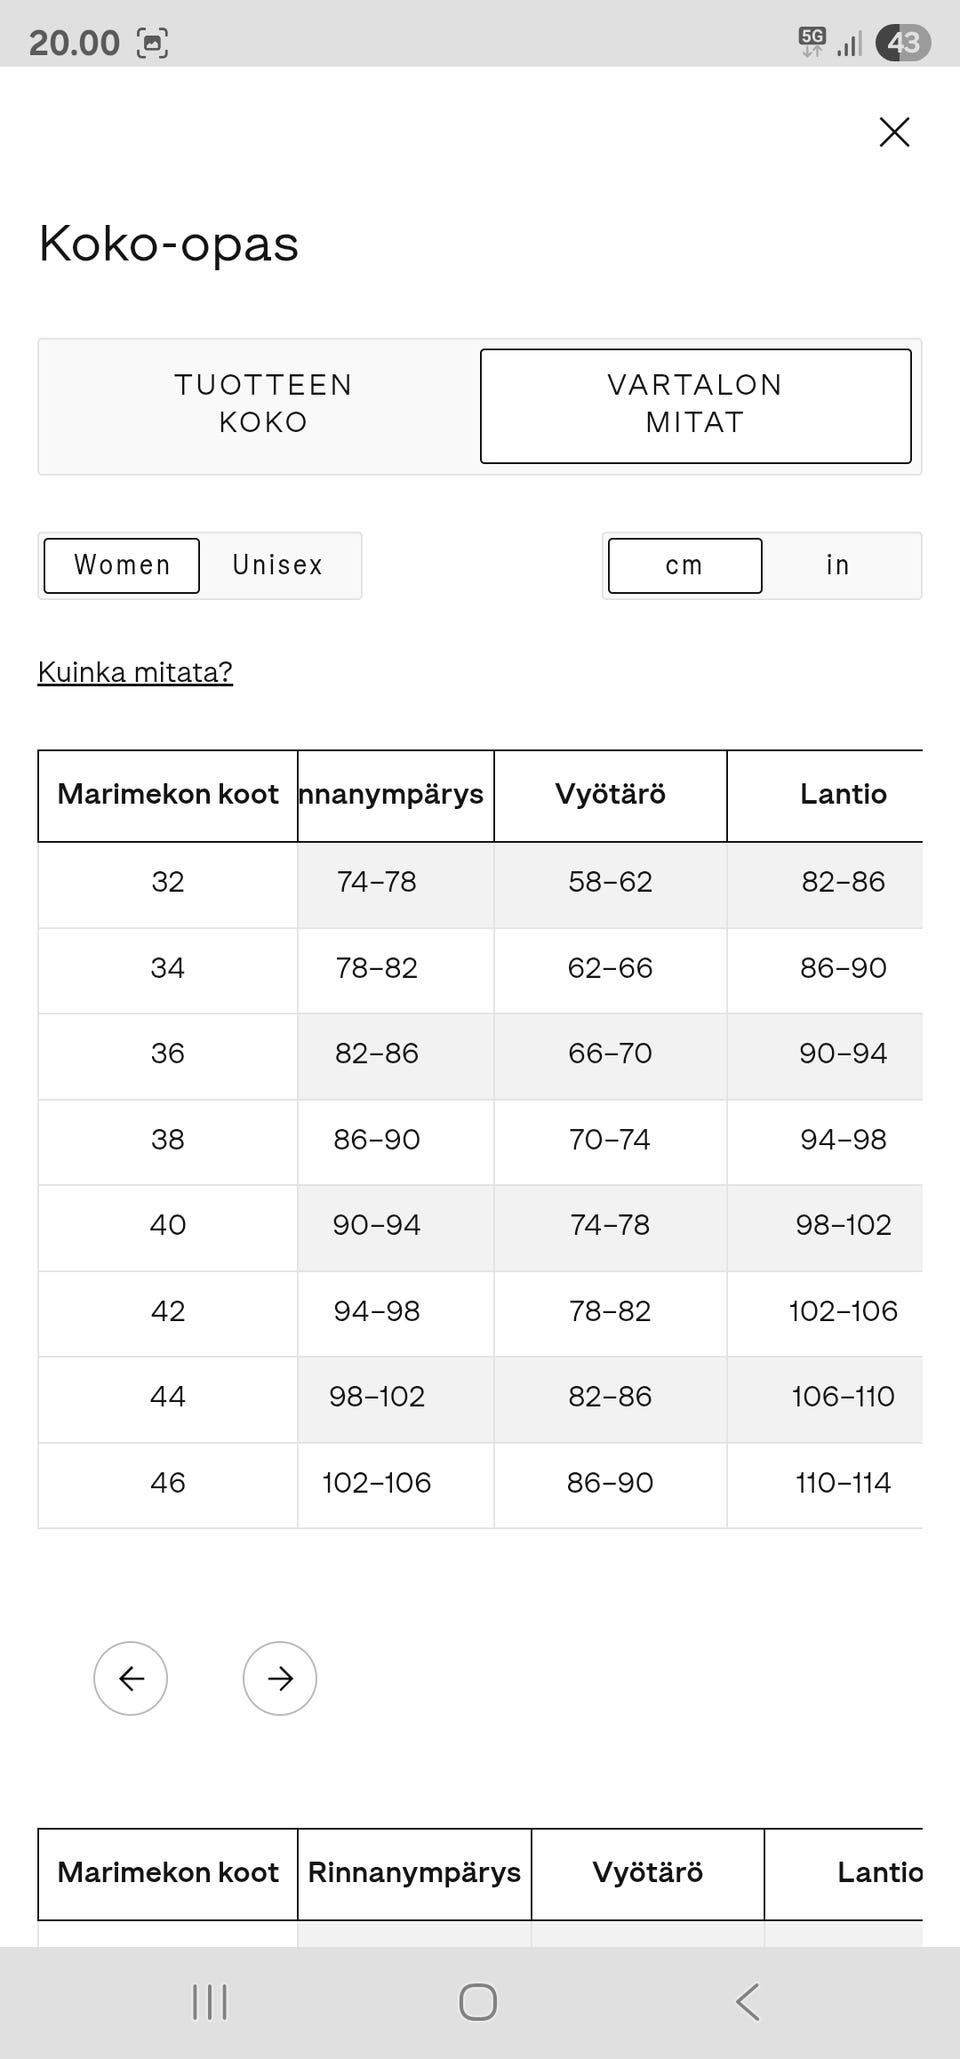The image size is (960, 2059).
Task: Select size 38 row in table
Action: [168, 1140]
